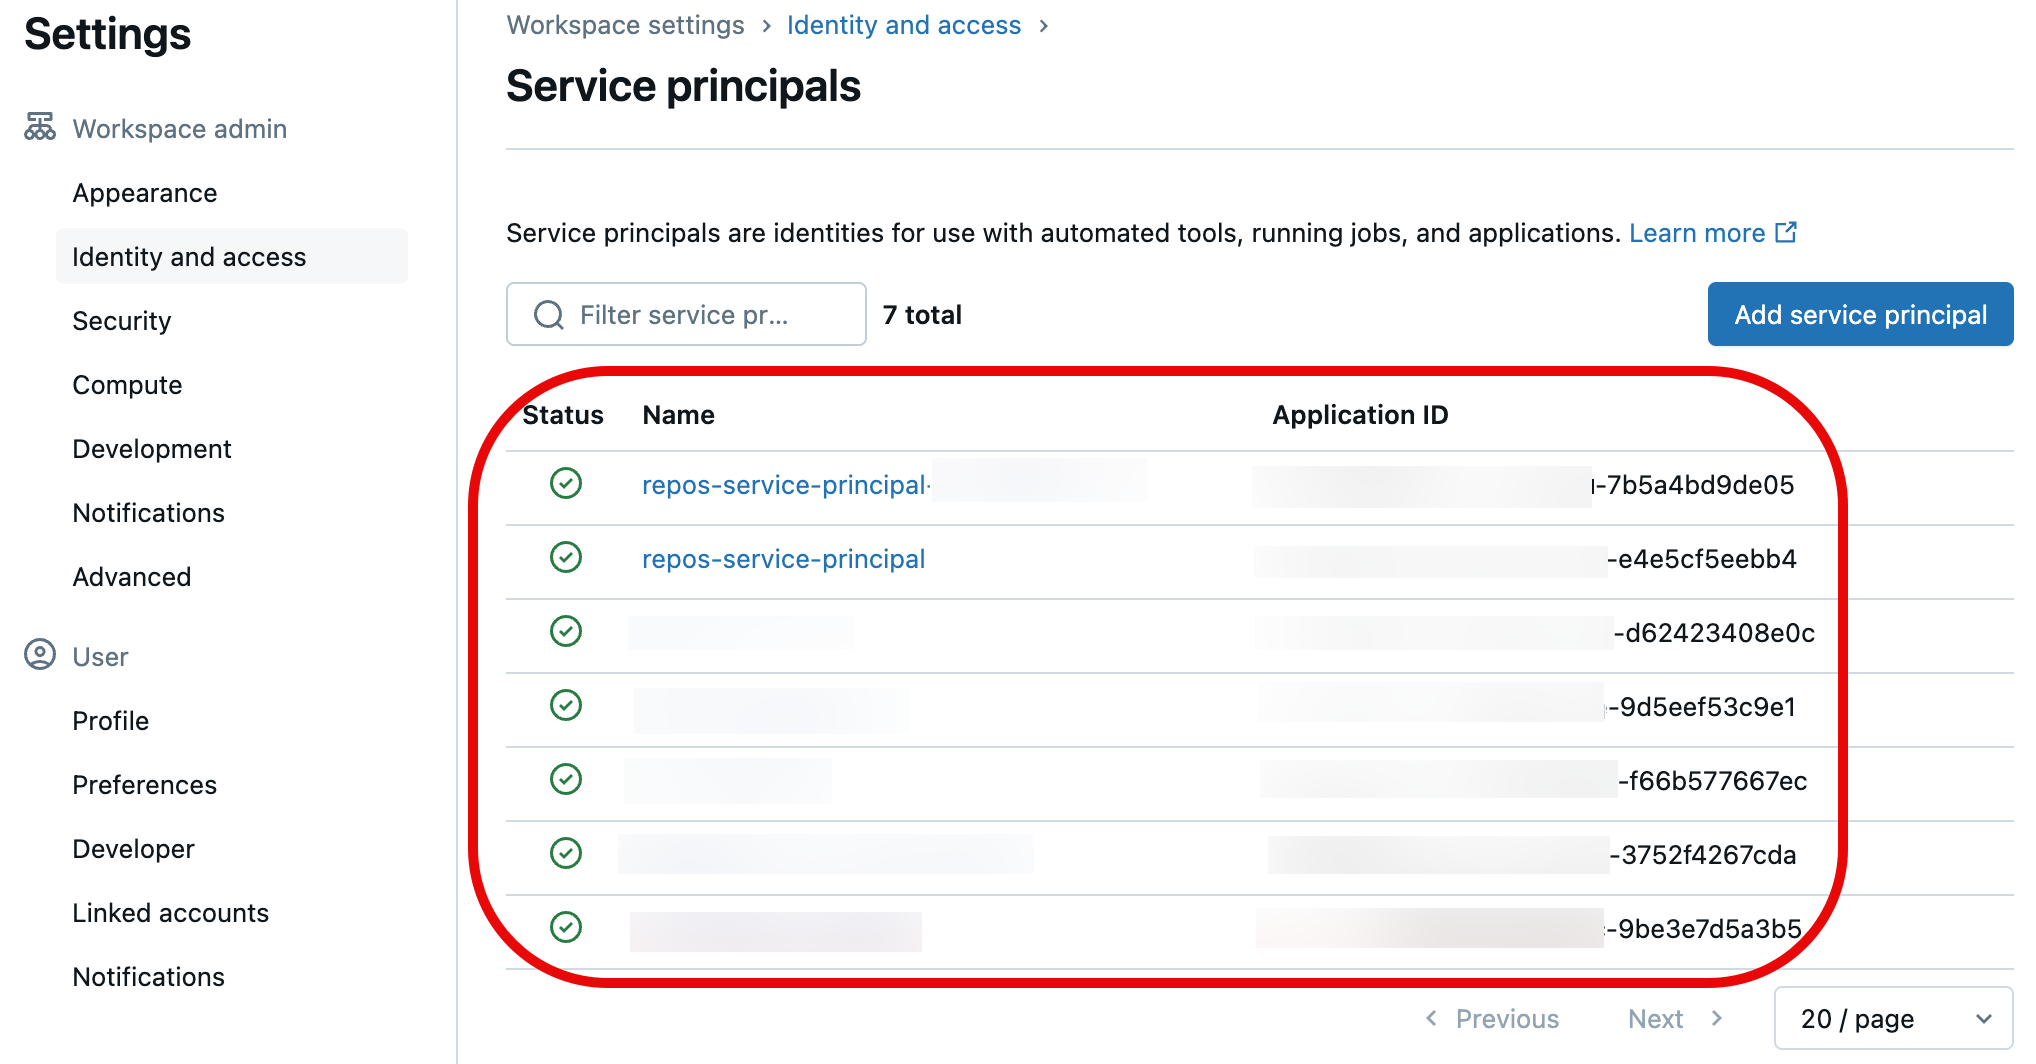Follow the Learn more link
The height and width of the screenshot is (1064, 2036).
(x=1697, y=233)
